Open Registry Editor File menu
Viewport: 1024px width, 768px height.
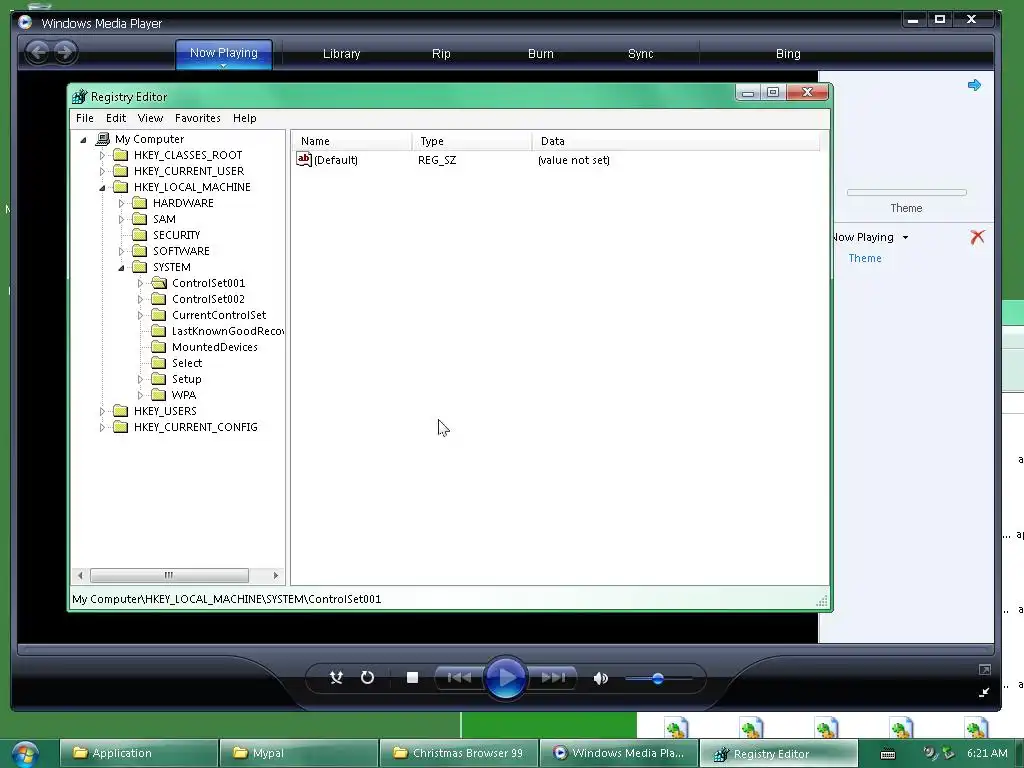(x=85, y=118)
